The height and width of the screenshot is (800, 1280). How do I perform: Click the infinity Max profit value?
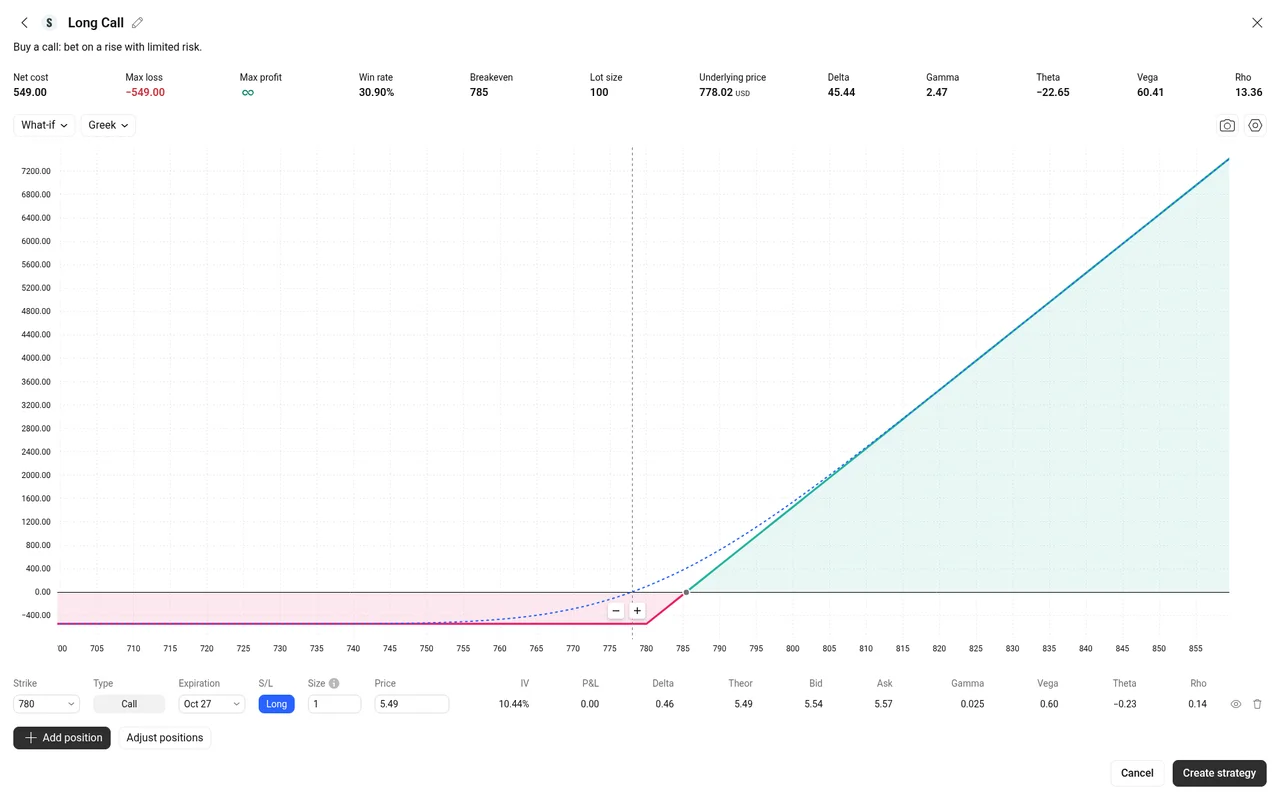click(247, 93)
